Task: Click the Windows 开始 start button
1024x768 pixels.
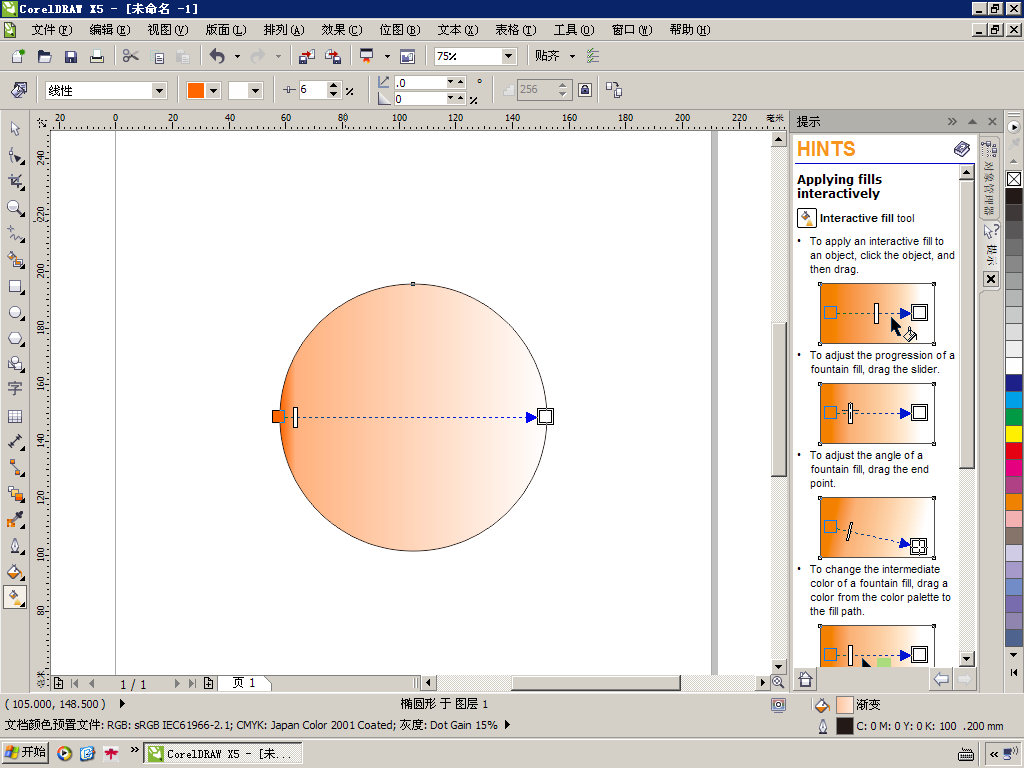Action: coord(26,753)
